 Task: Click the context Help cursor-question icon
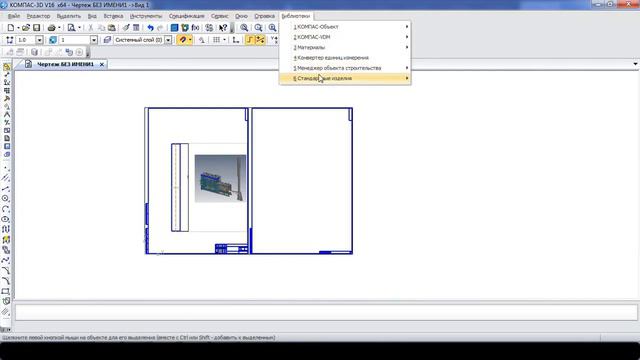[x=223, y=28]
